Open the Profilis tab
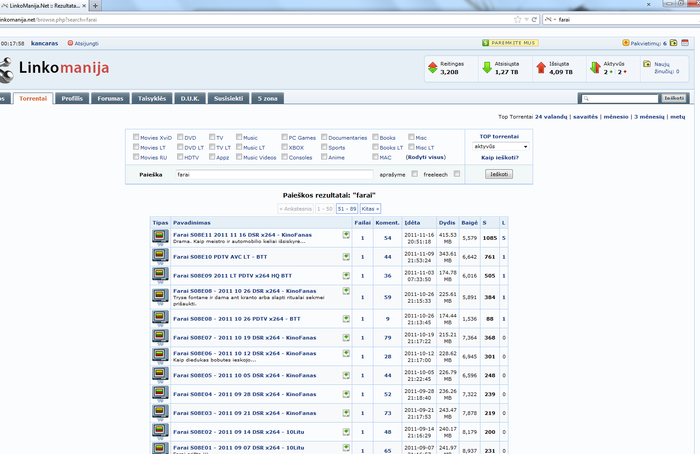This screenshot has height=454, width=700. click(x=72, y=98)
